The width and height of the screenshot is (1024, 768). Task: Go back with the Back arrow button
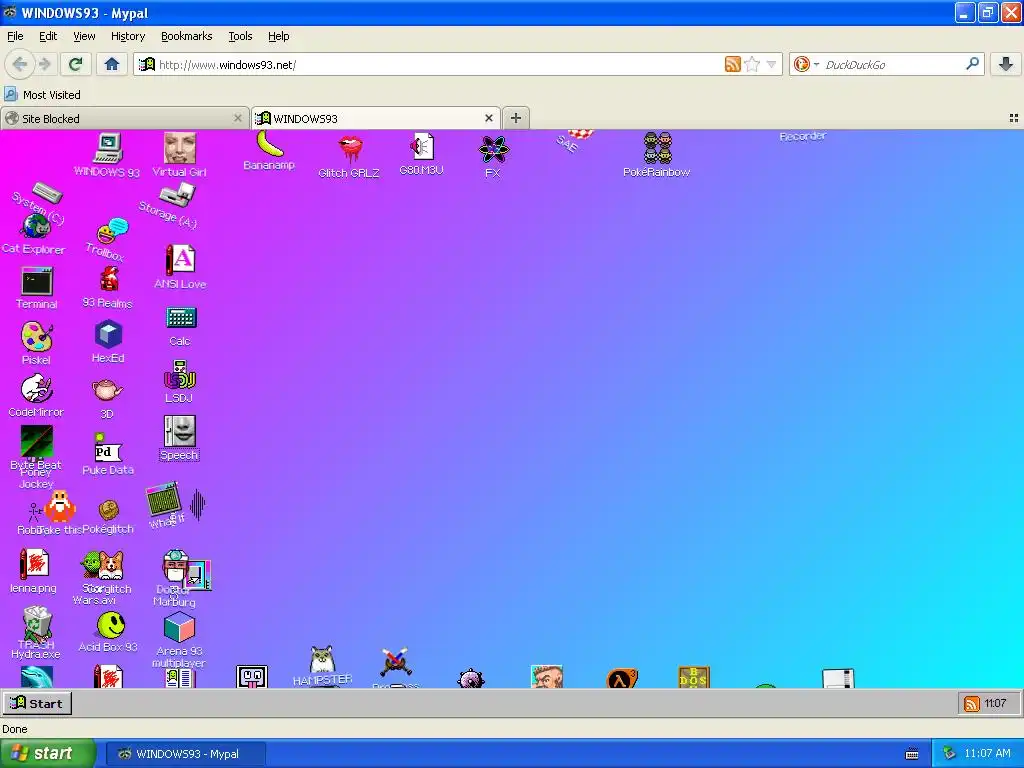point(20,64)
